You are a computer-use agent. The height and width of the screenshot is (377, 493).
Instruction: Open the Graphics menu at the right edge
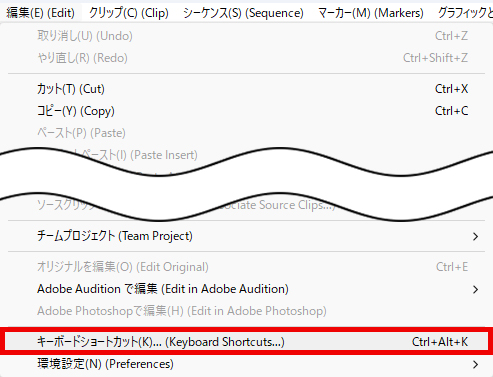click(465, 13)
